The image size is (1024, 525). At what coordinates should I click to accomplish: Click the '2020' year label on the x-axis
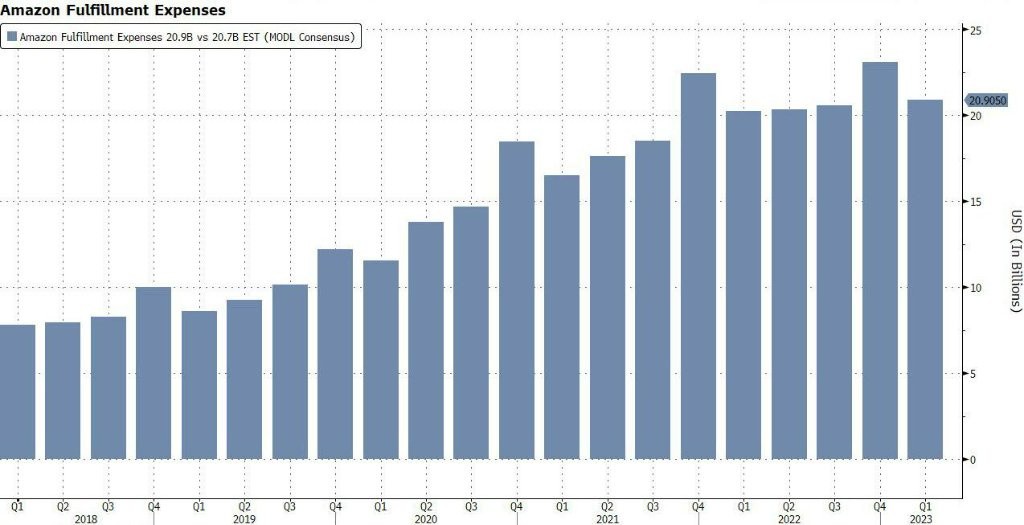(x=426, y=519)
